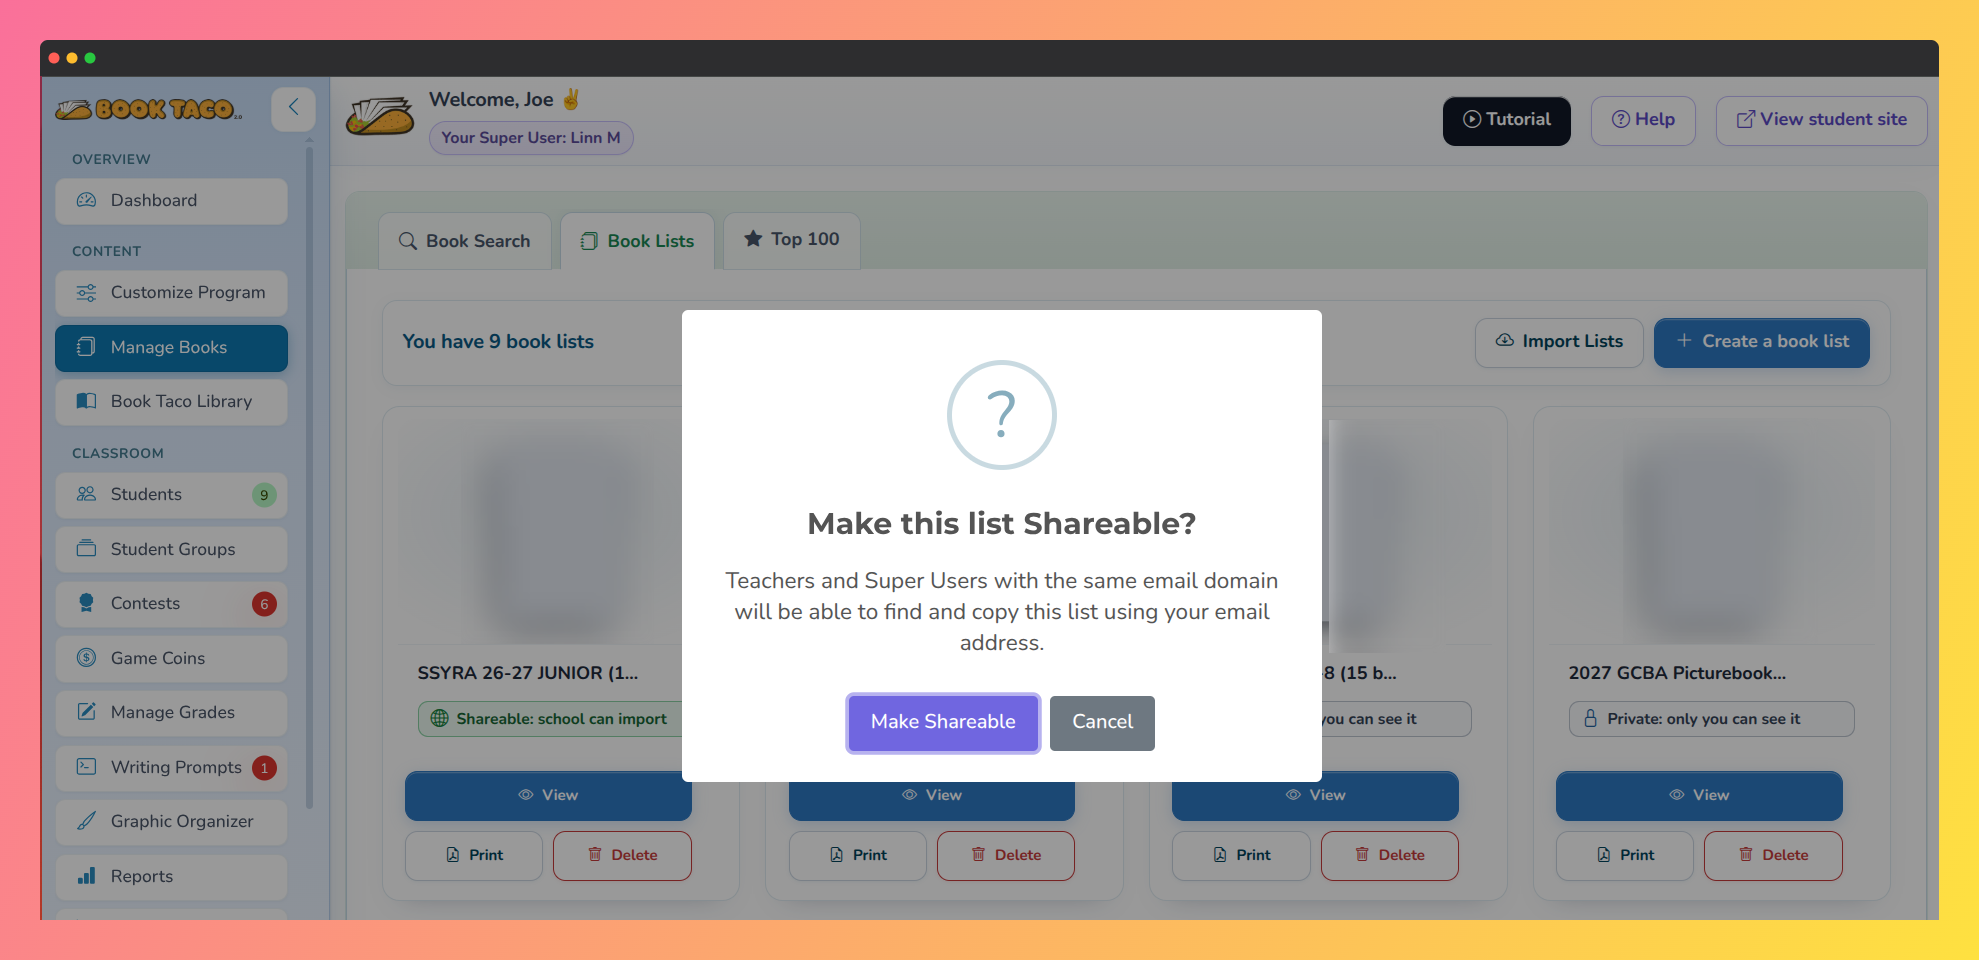Image resolution: width=1979 pixels, height=960 pixels.
Task: Select Manage Books sidebar entry
Action: [171, 348]
